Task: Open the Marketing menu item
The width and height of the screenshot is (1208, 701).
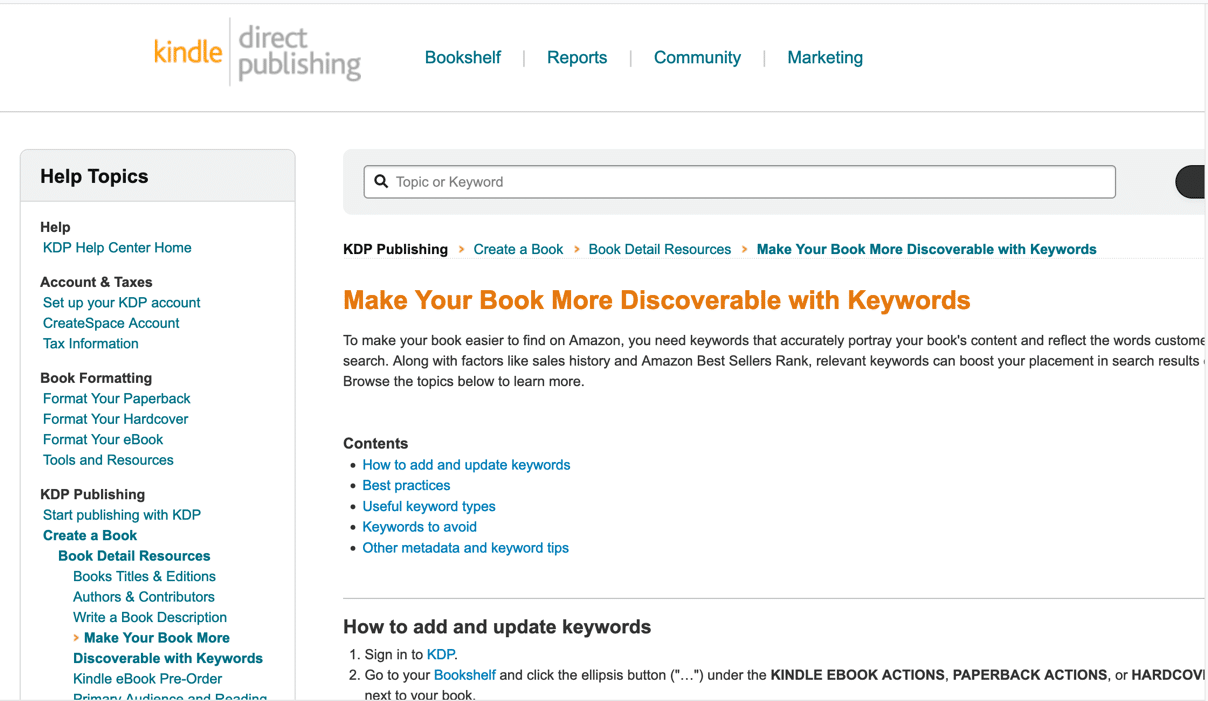Action: click(825, 58)
